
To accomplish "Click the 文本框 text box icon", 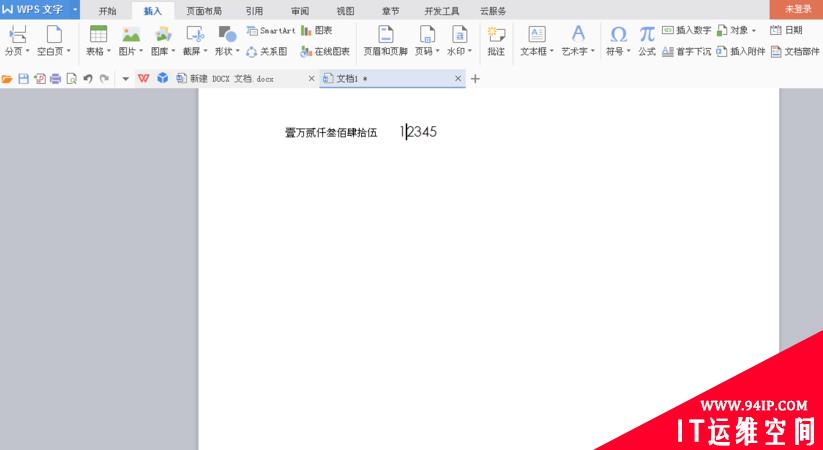I will click(x=537, y=35).
